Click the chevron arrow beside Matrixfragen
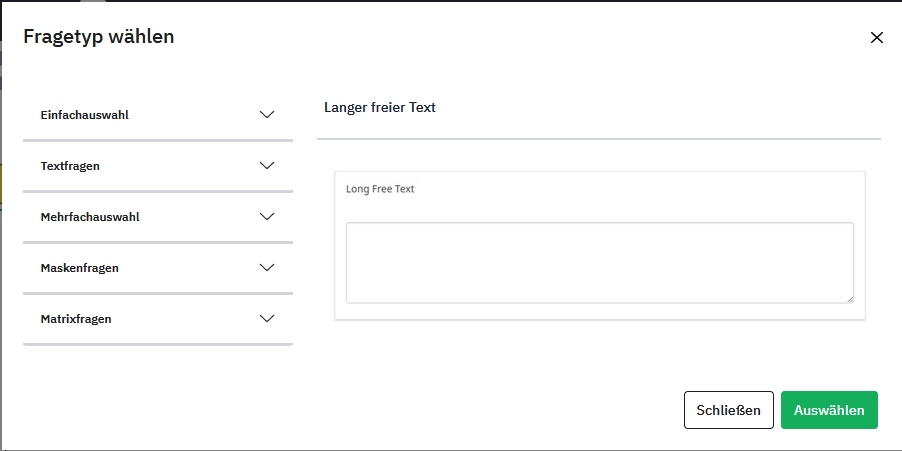 [x=267, y=319]
